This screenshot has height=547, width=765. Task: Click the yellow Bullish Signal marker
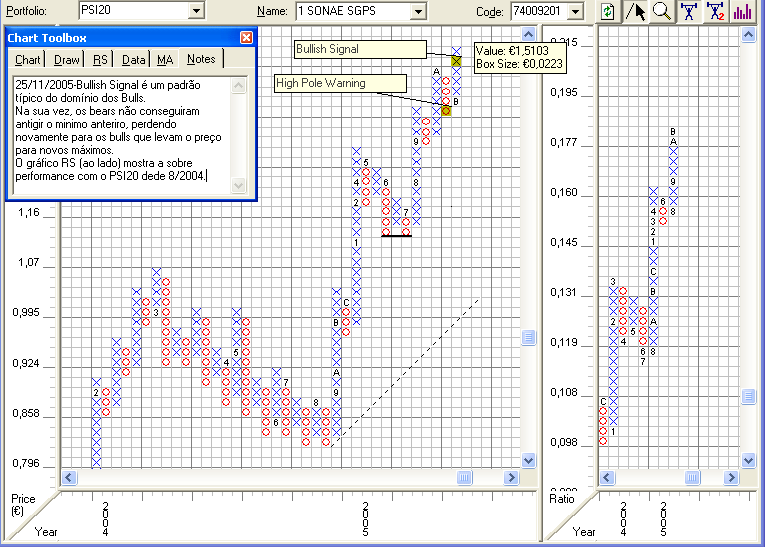[457, 61]
